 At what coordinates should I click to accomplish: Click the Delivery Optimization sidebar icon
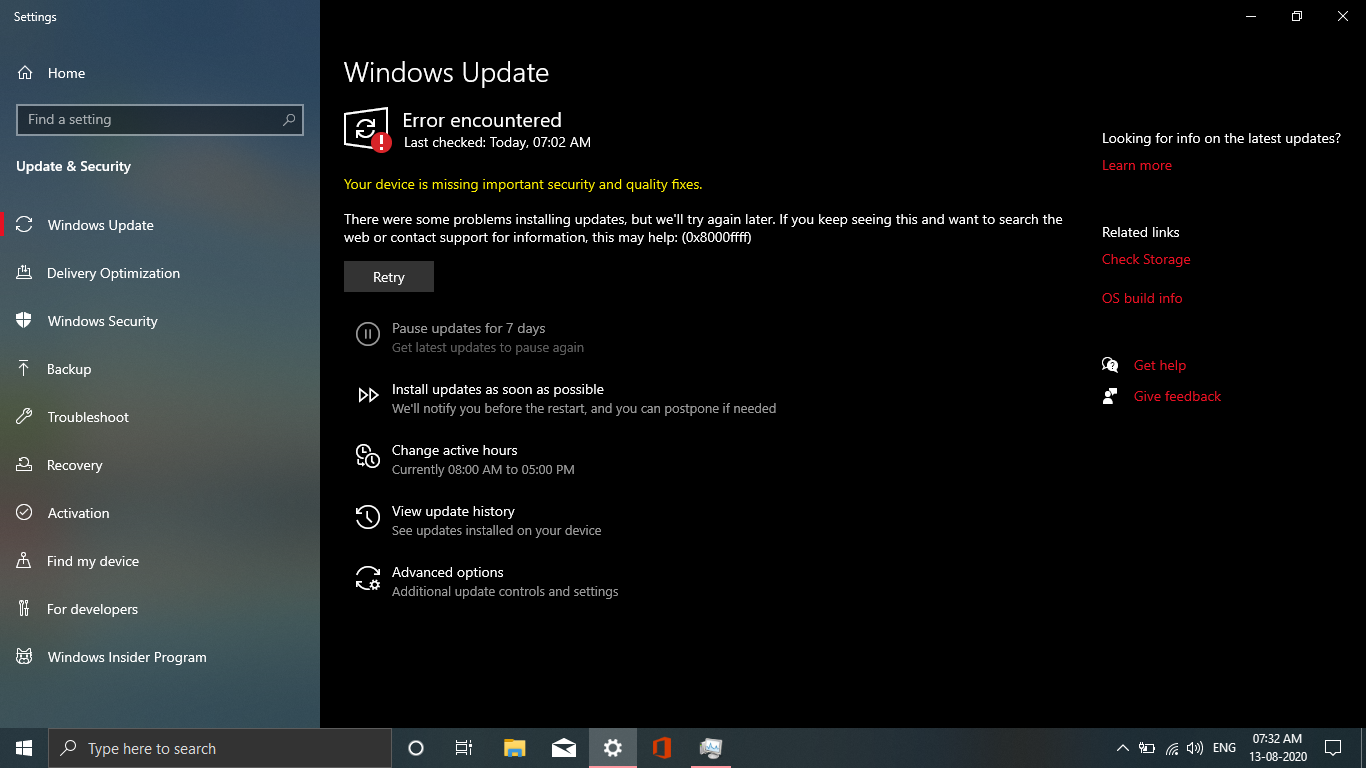point(25,273)
